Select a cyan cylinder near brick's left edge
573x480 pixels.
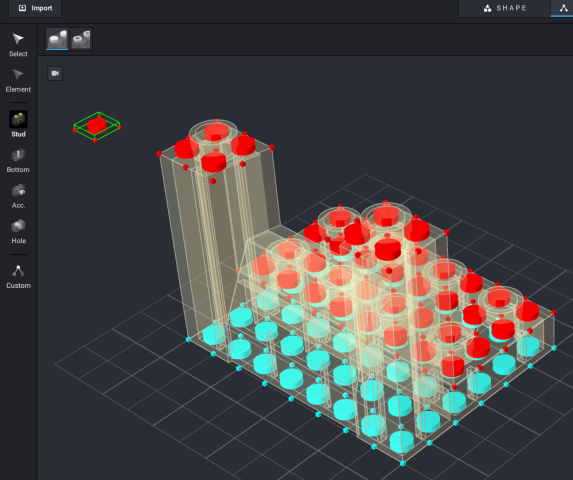pyautogui.click(x=214, y=335)
